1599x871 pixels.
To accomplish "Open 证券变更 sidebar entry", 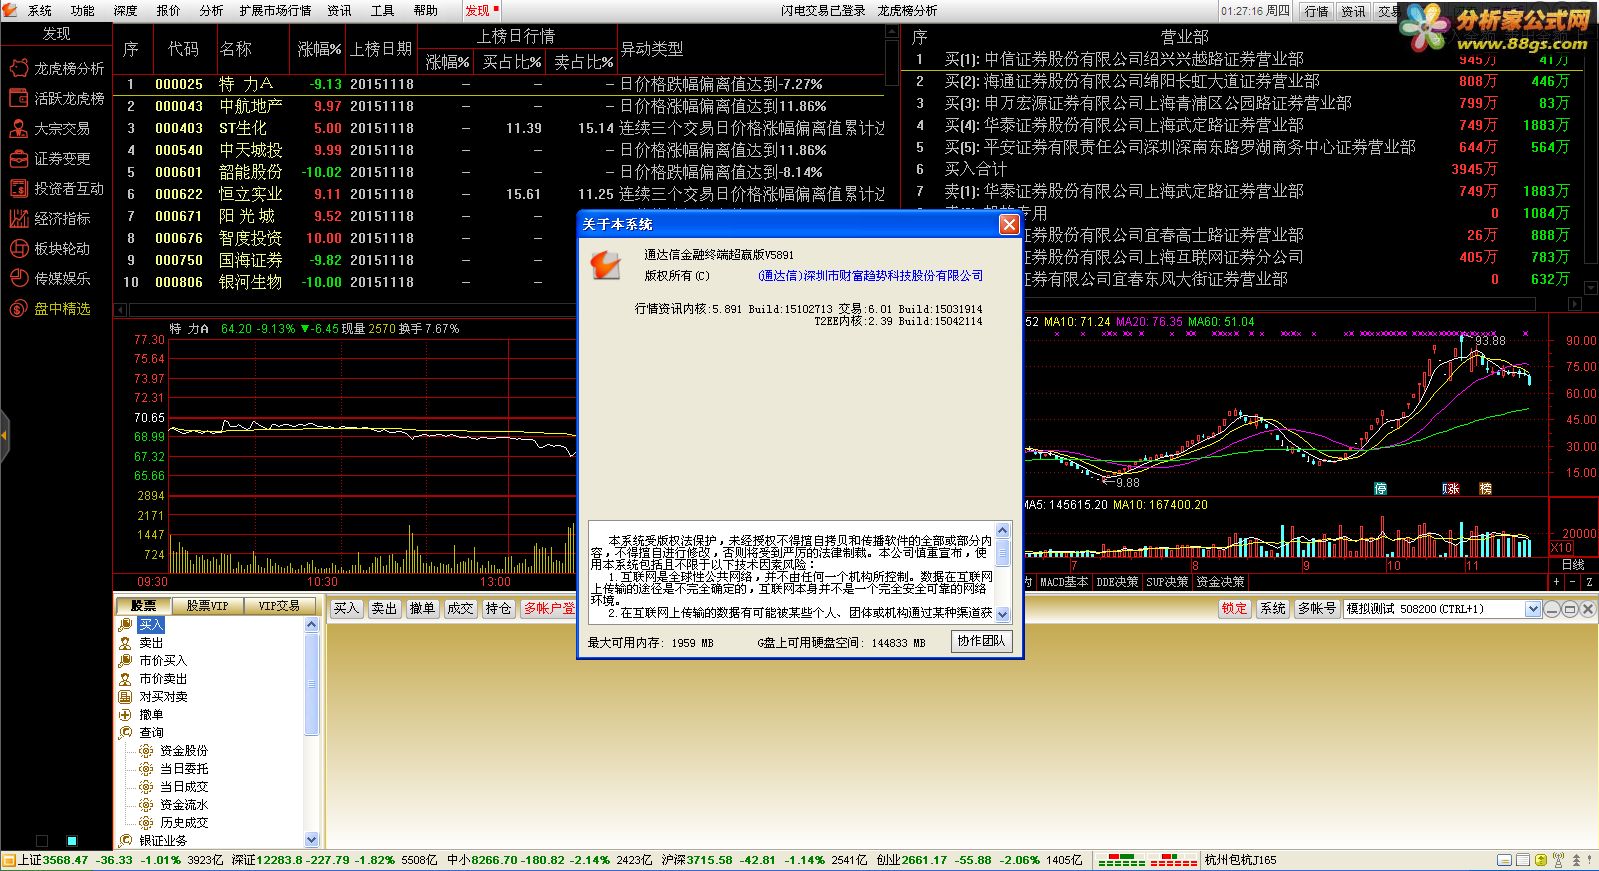I will click(x=50, y=158).
